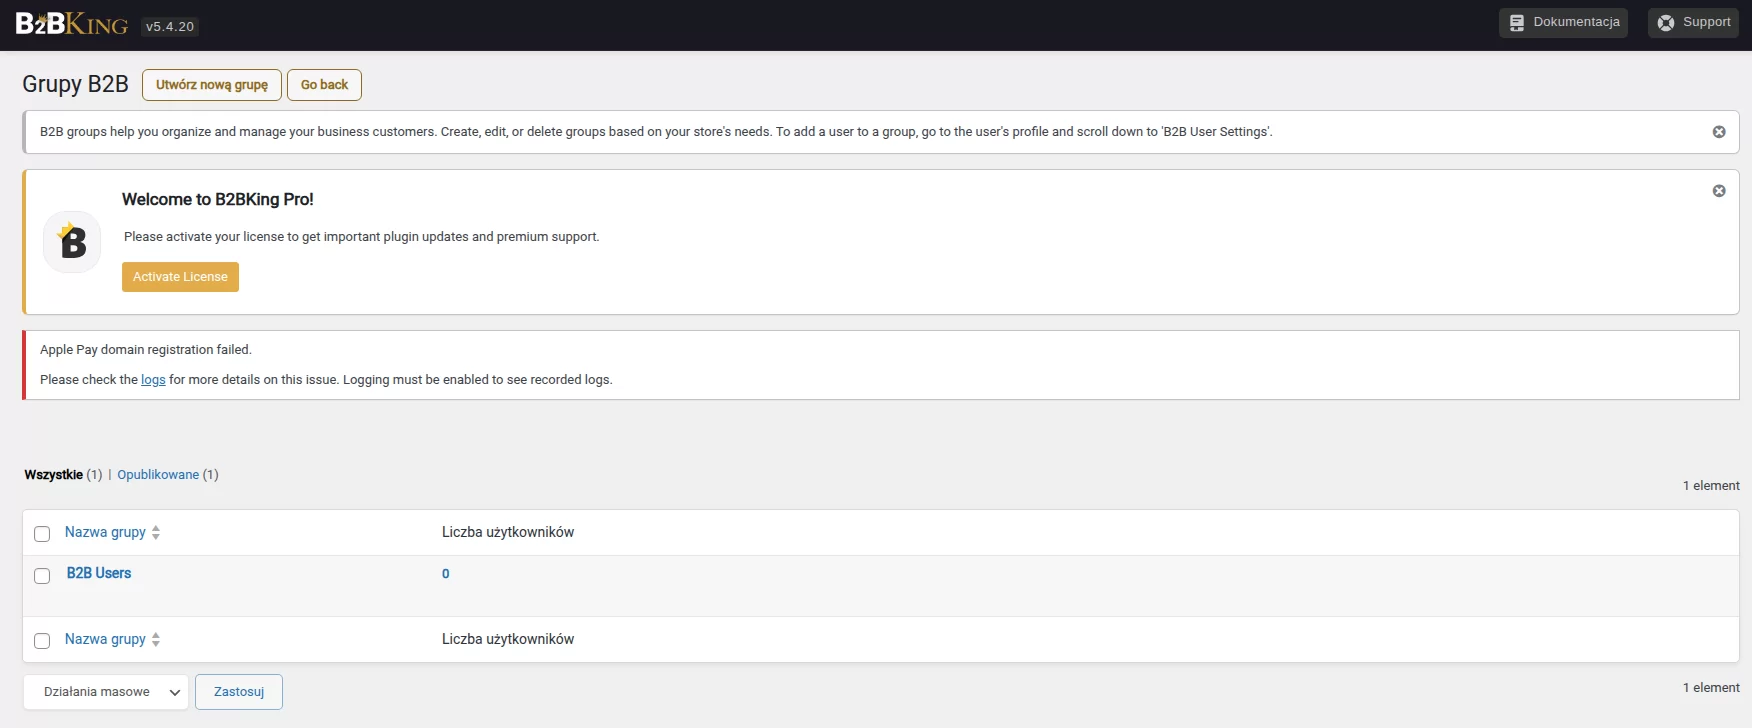This screenshot has height=728, width=1752.
Task: Click the sort arrows beside bottom Nazwa grupy
Action: (x=156, y=640)
